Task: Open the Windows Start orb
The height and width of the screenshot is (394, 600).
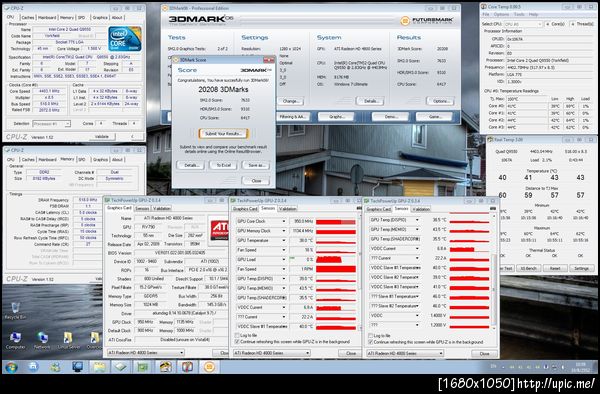Action: pyautogui.click(x=11, y=367)
